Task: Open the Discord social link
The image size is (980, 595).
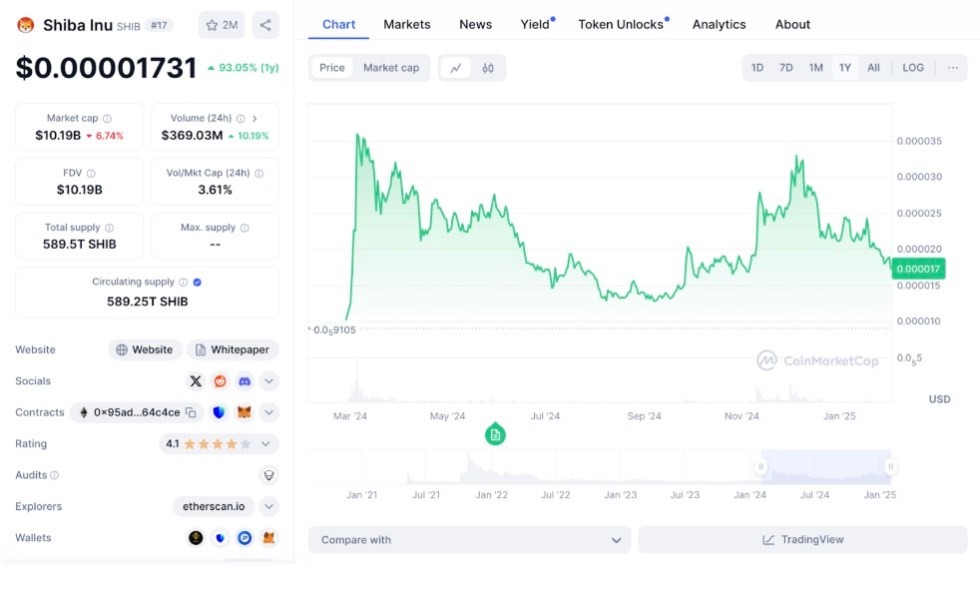Action: coord(244,381)
